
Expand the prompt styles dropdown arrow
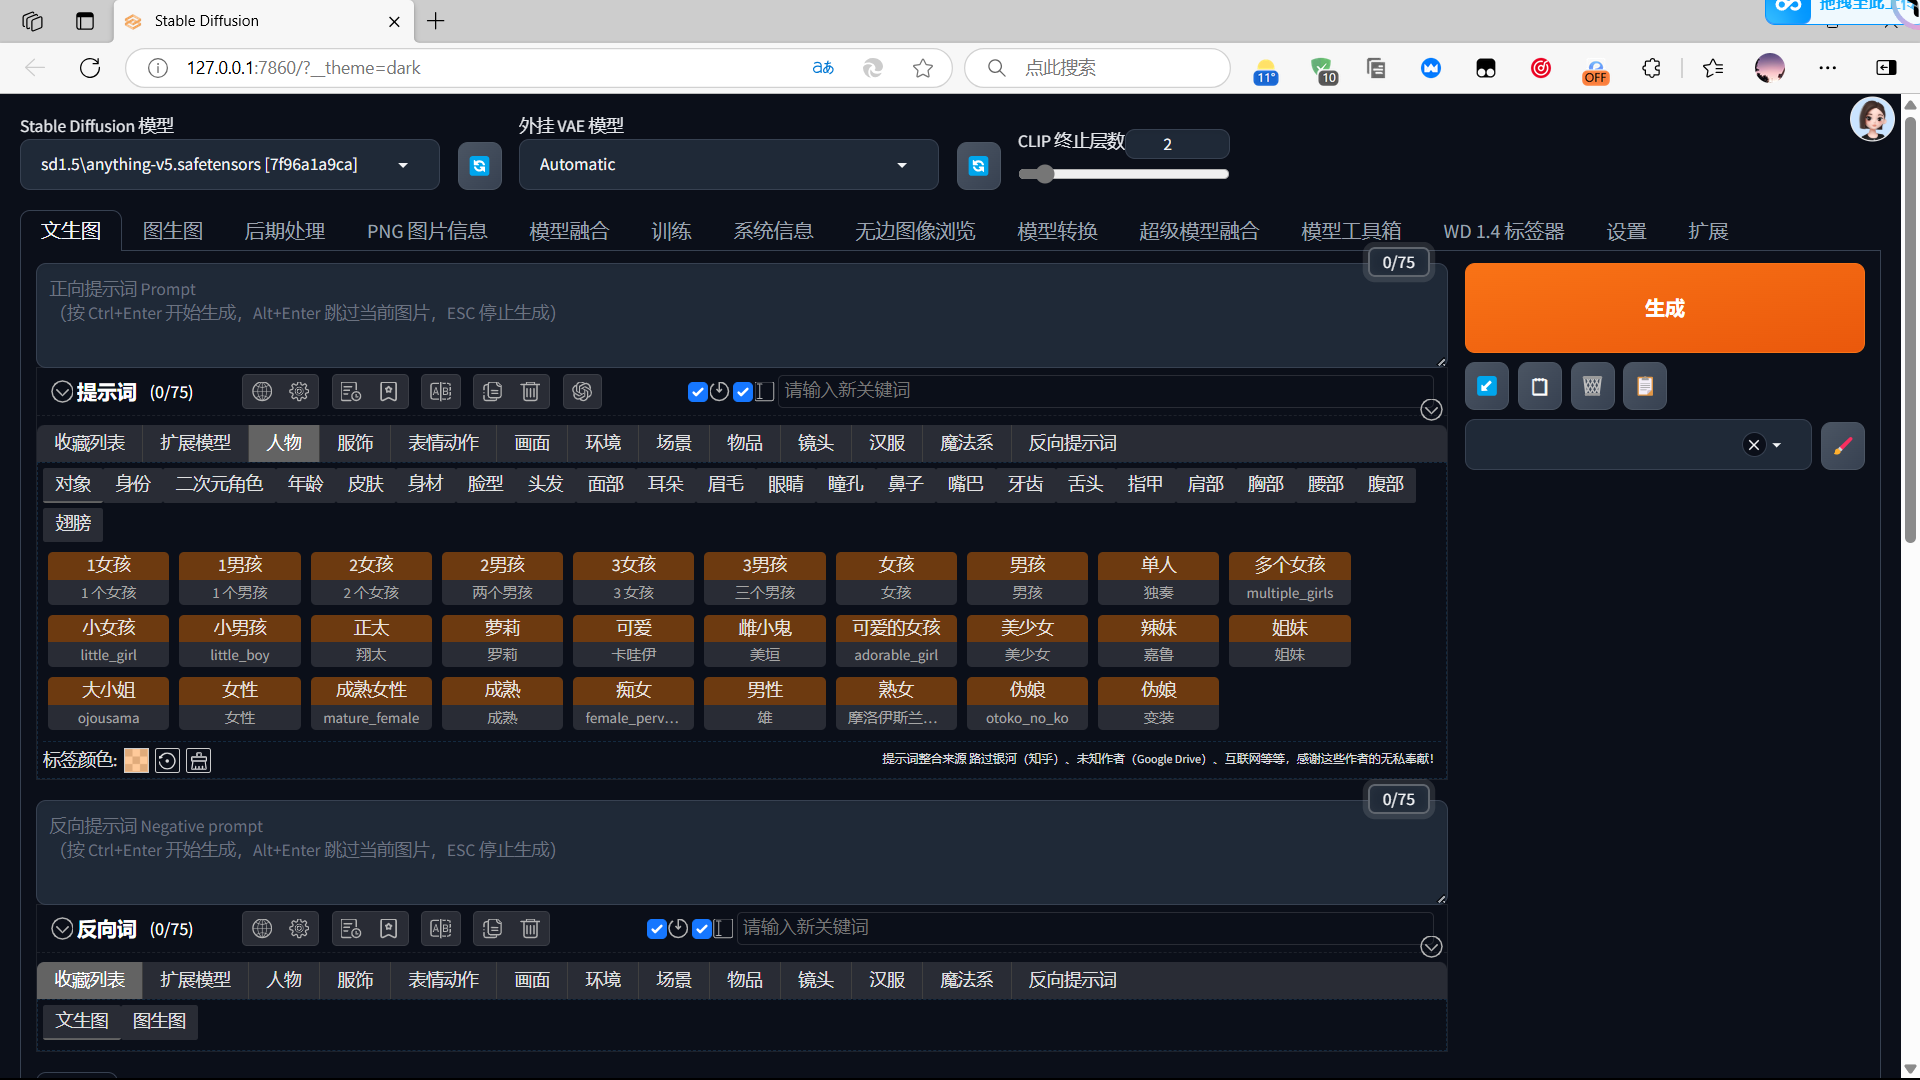(1777, 446)
